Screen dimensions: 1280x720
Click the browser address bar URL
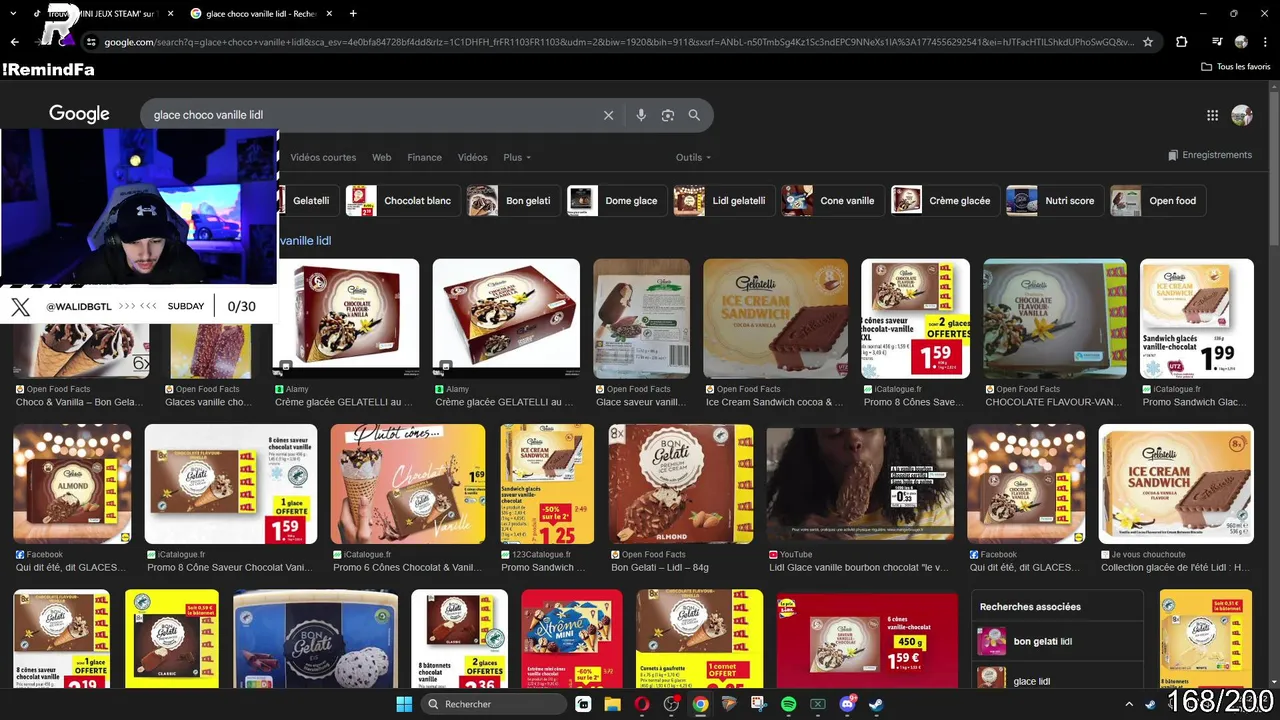coord(619,42)
